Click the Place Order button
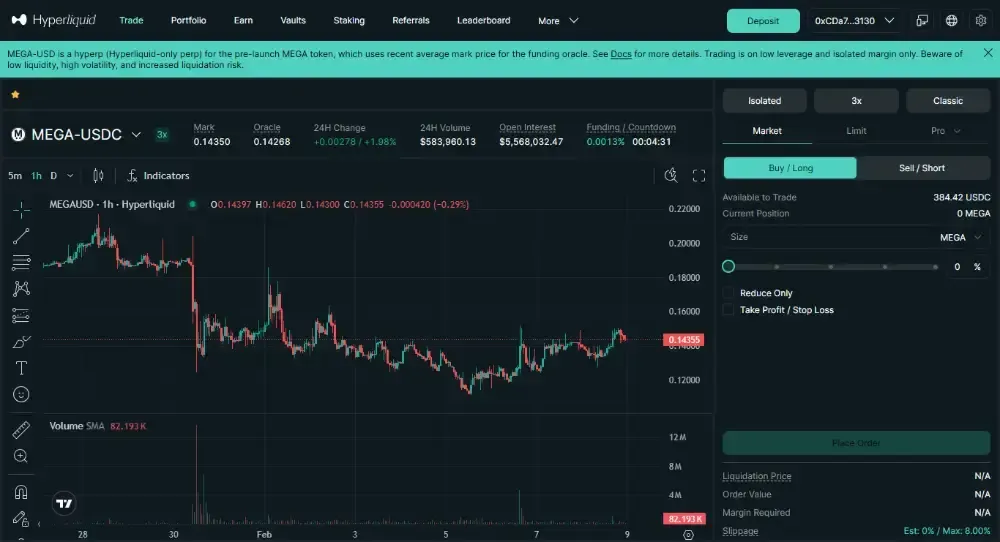 pos(856,443)
